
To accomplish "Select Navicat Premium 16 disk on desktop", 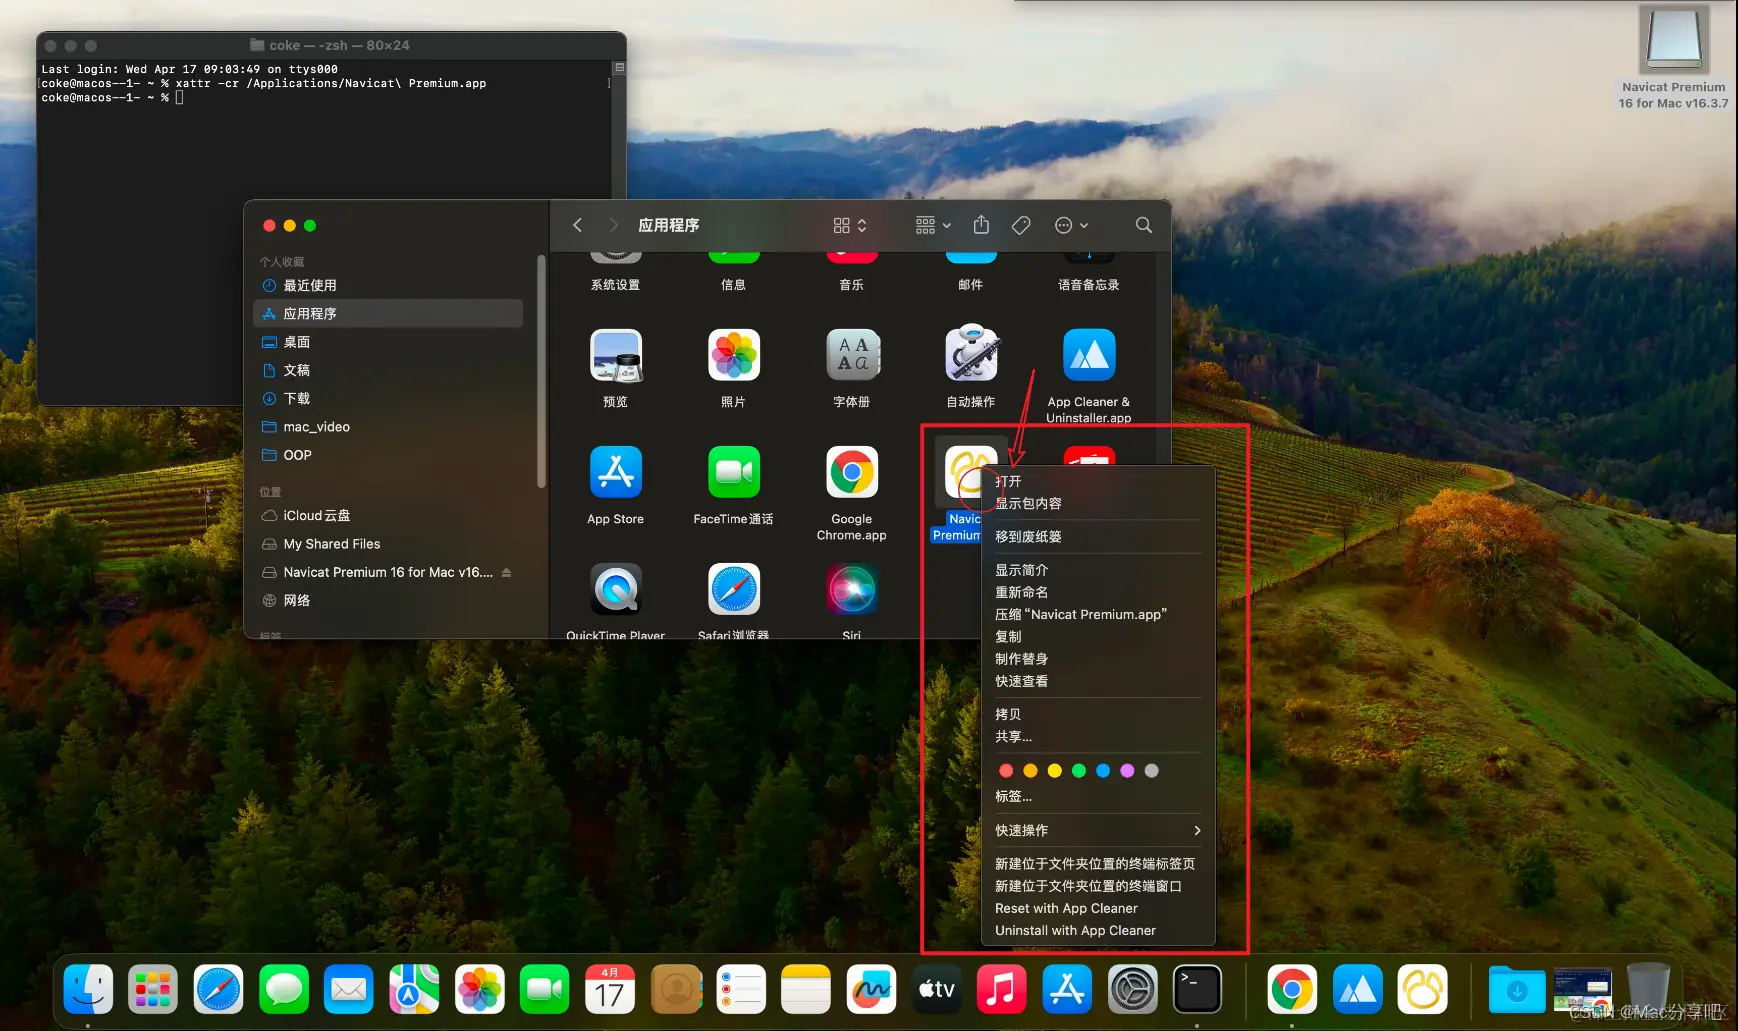I will click(x=1674, y=39).
